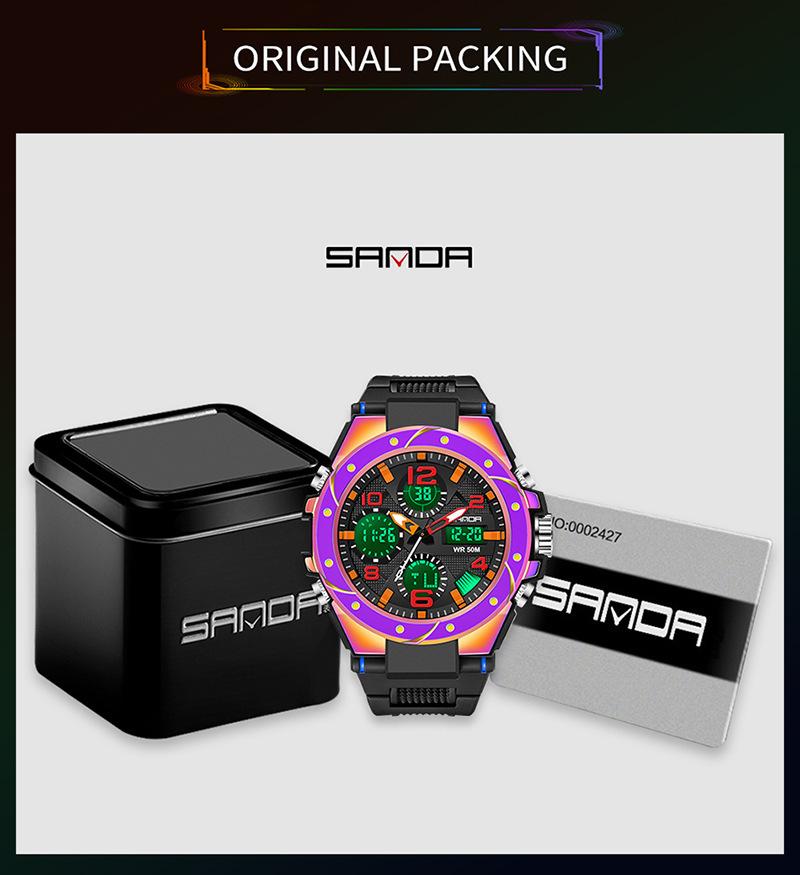Click the ORIGINAL PACKING banner title
800x875 pixels.
pyautogui.click(x=400, y=58)
